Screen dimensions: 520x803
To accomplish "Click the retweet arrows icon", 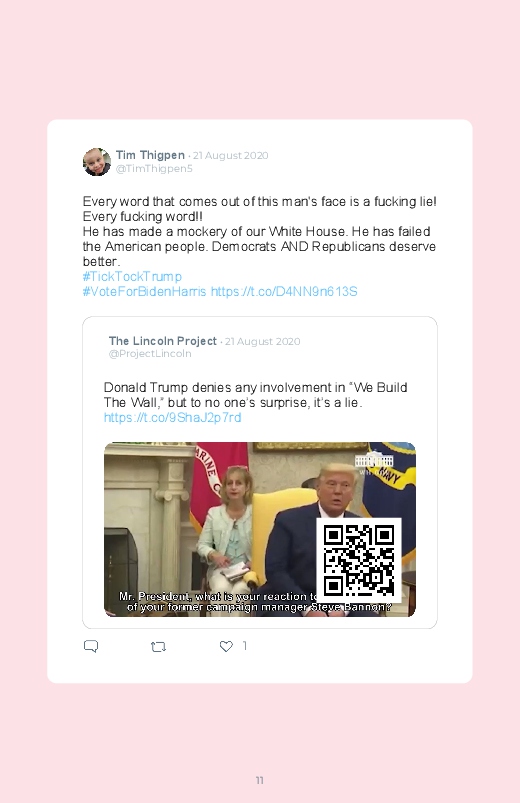I will tap(158, 647).
